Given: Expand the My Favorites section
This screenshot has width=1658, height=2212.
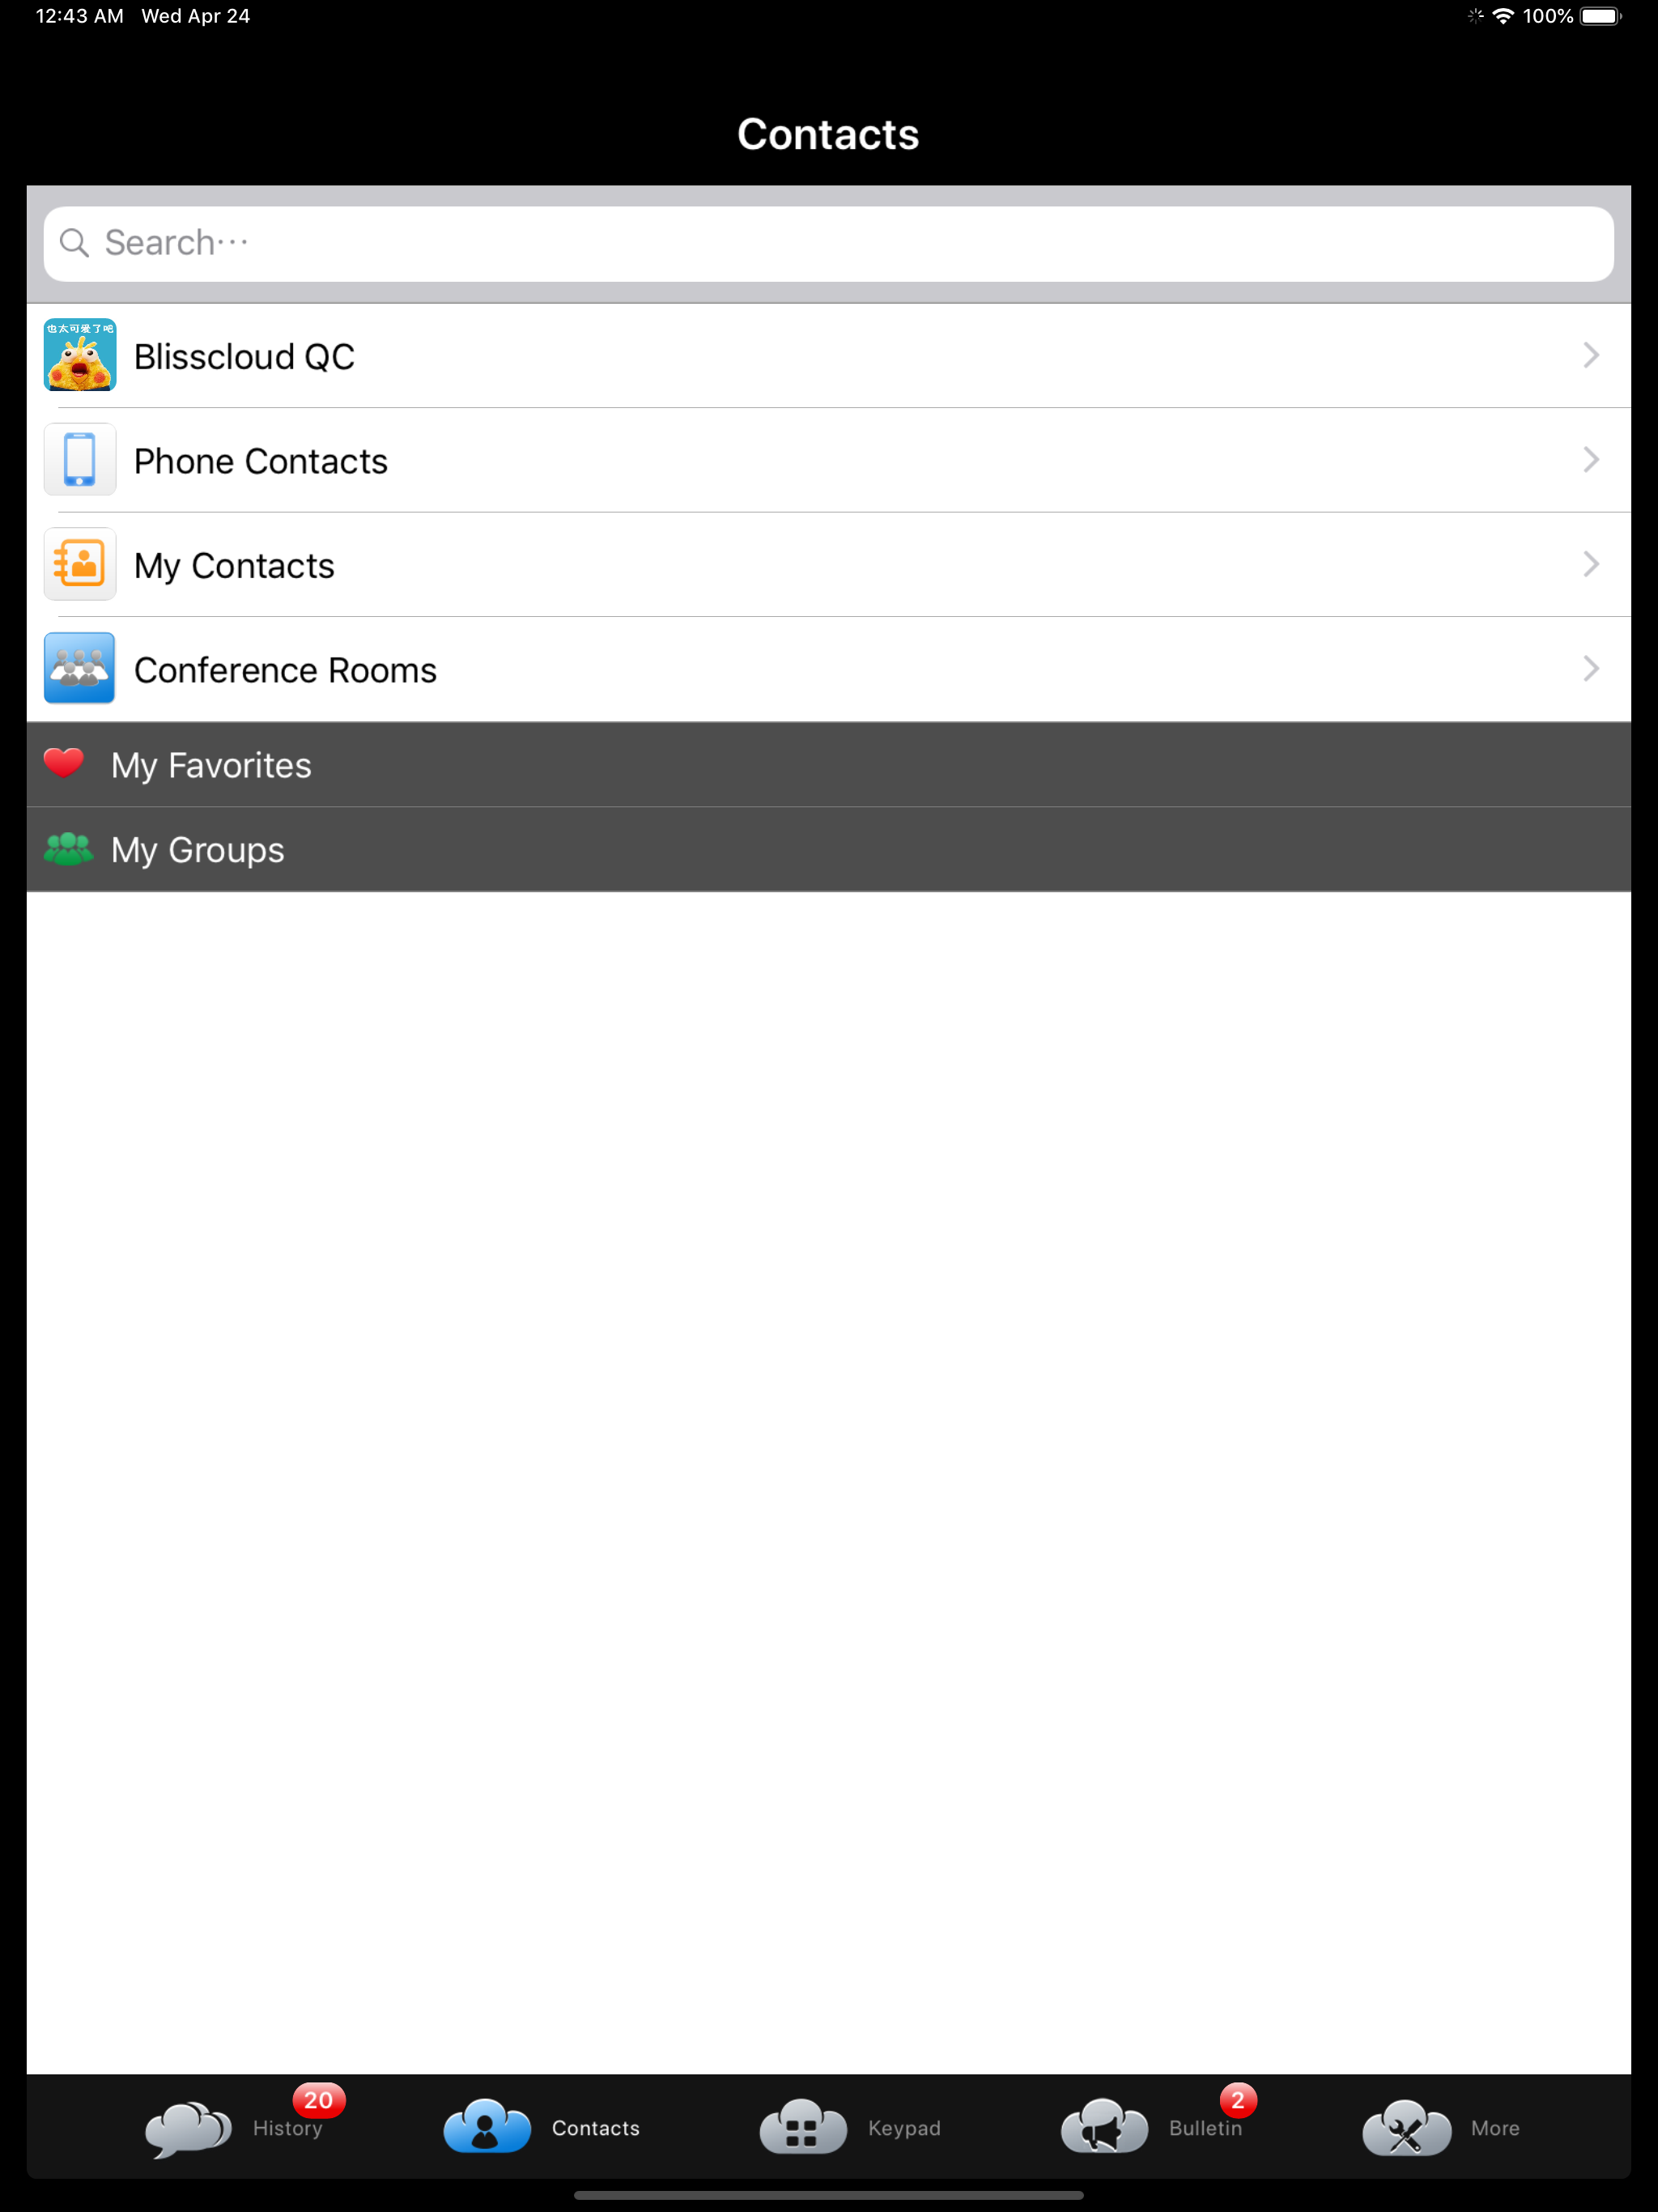Looking at the screenshot, I should 829,765.
